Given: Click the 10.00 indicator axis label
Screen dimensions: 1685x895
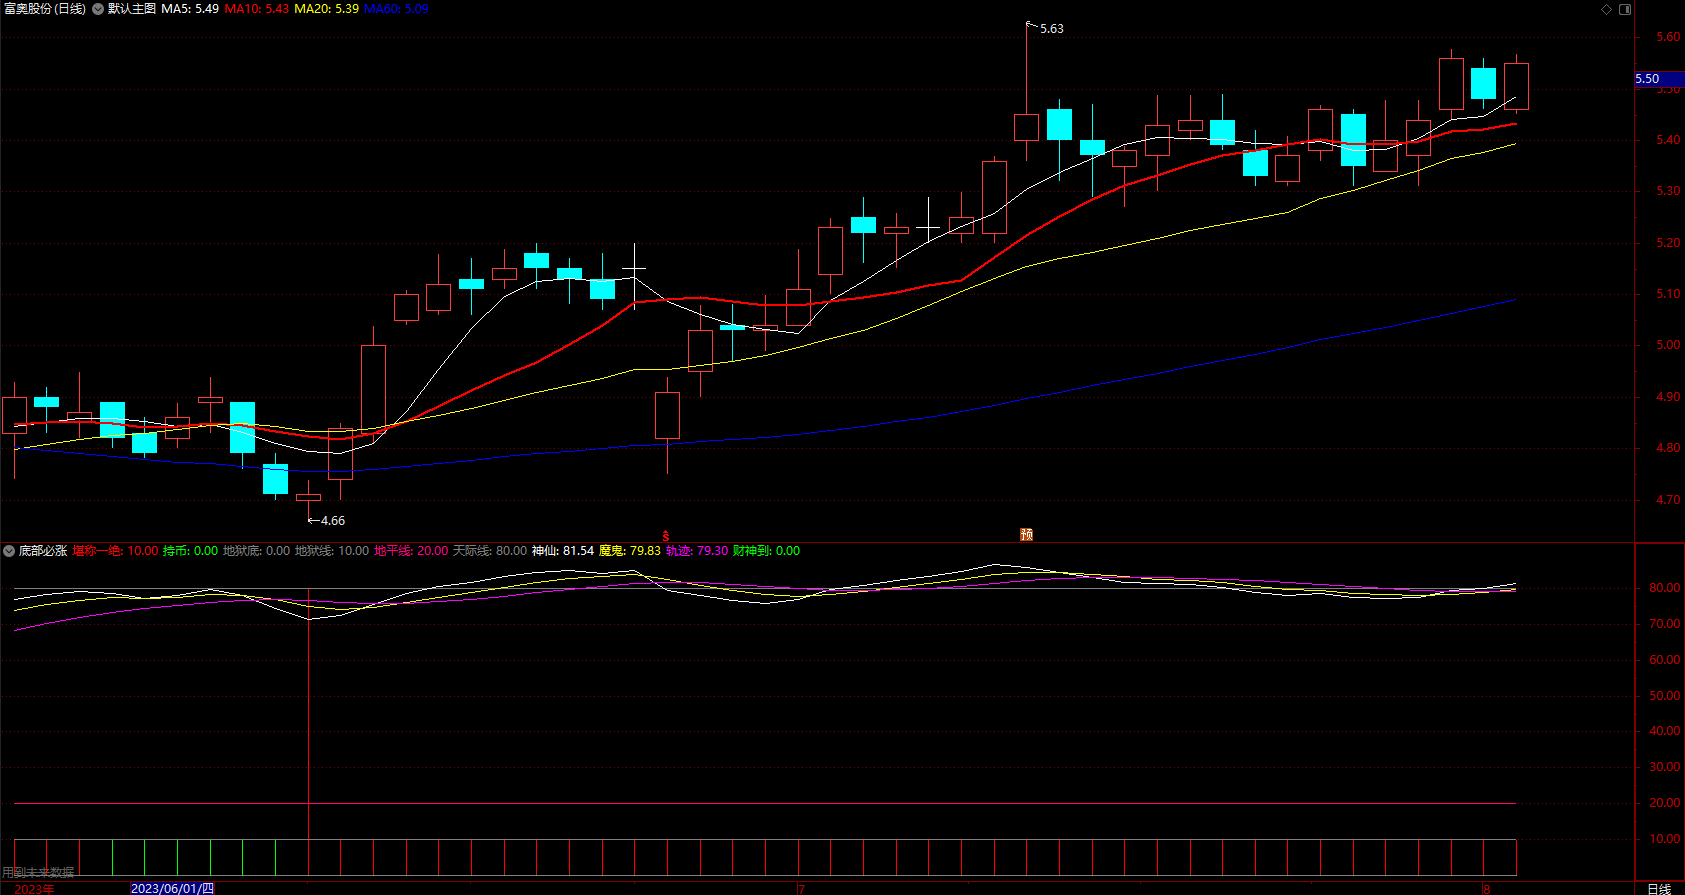Looking at the screenshot, I should 1665,839.
